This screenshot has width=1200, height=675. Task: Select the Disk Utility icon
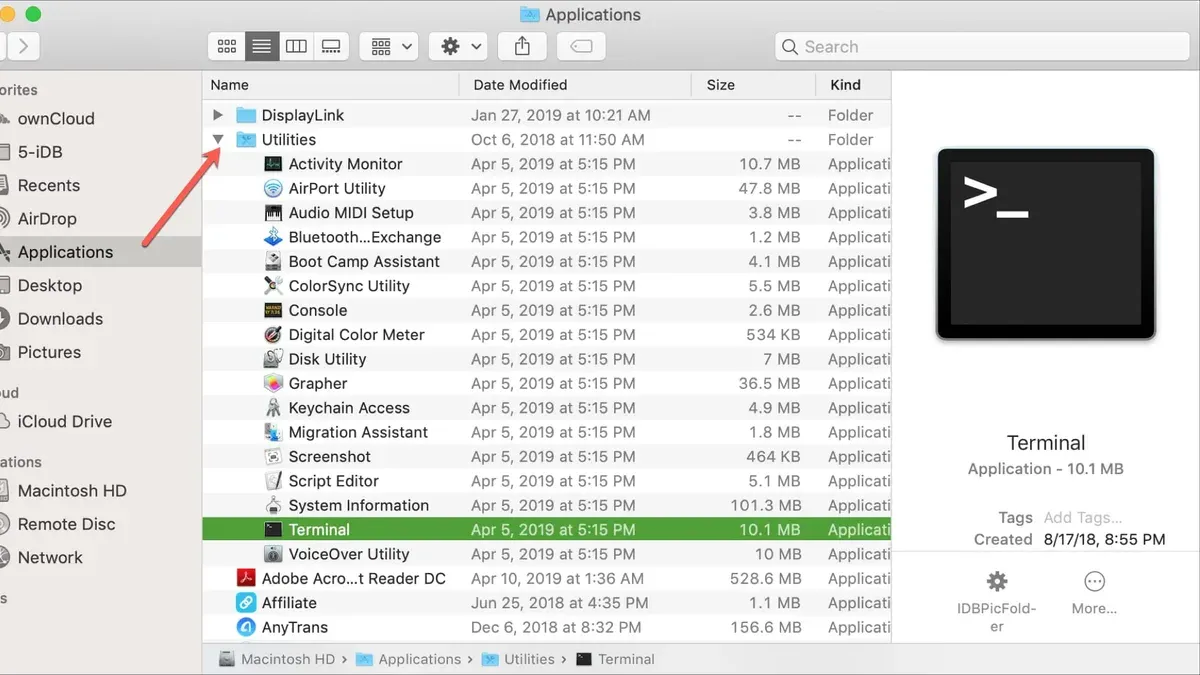point(273,359)
